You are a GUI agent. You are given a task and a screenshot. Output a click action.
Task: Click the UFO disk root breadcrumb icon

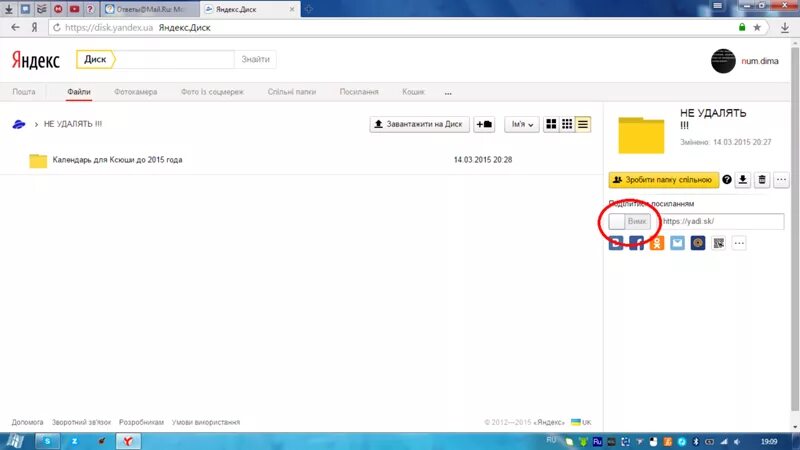pos(19,124)
